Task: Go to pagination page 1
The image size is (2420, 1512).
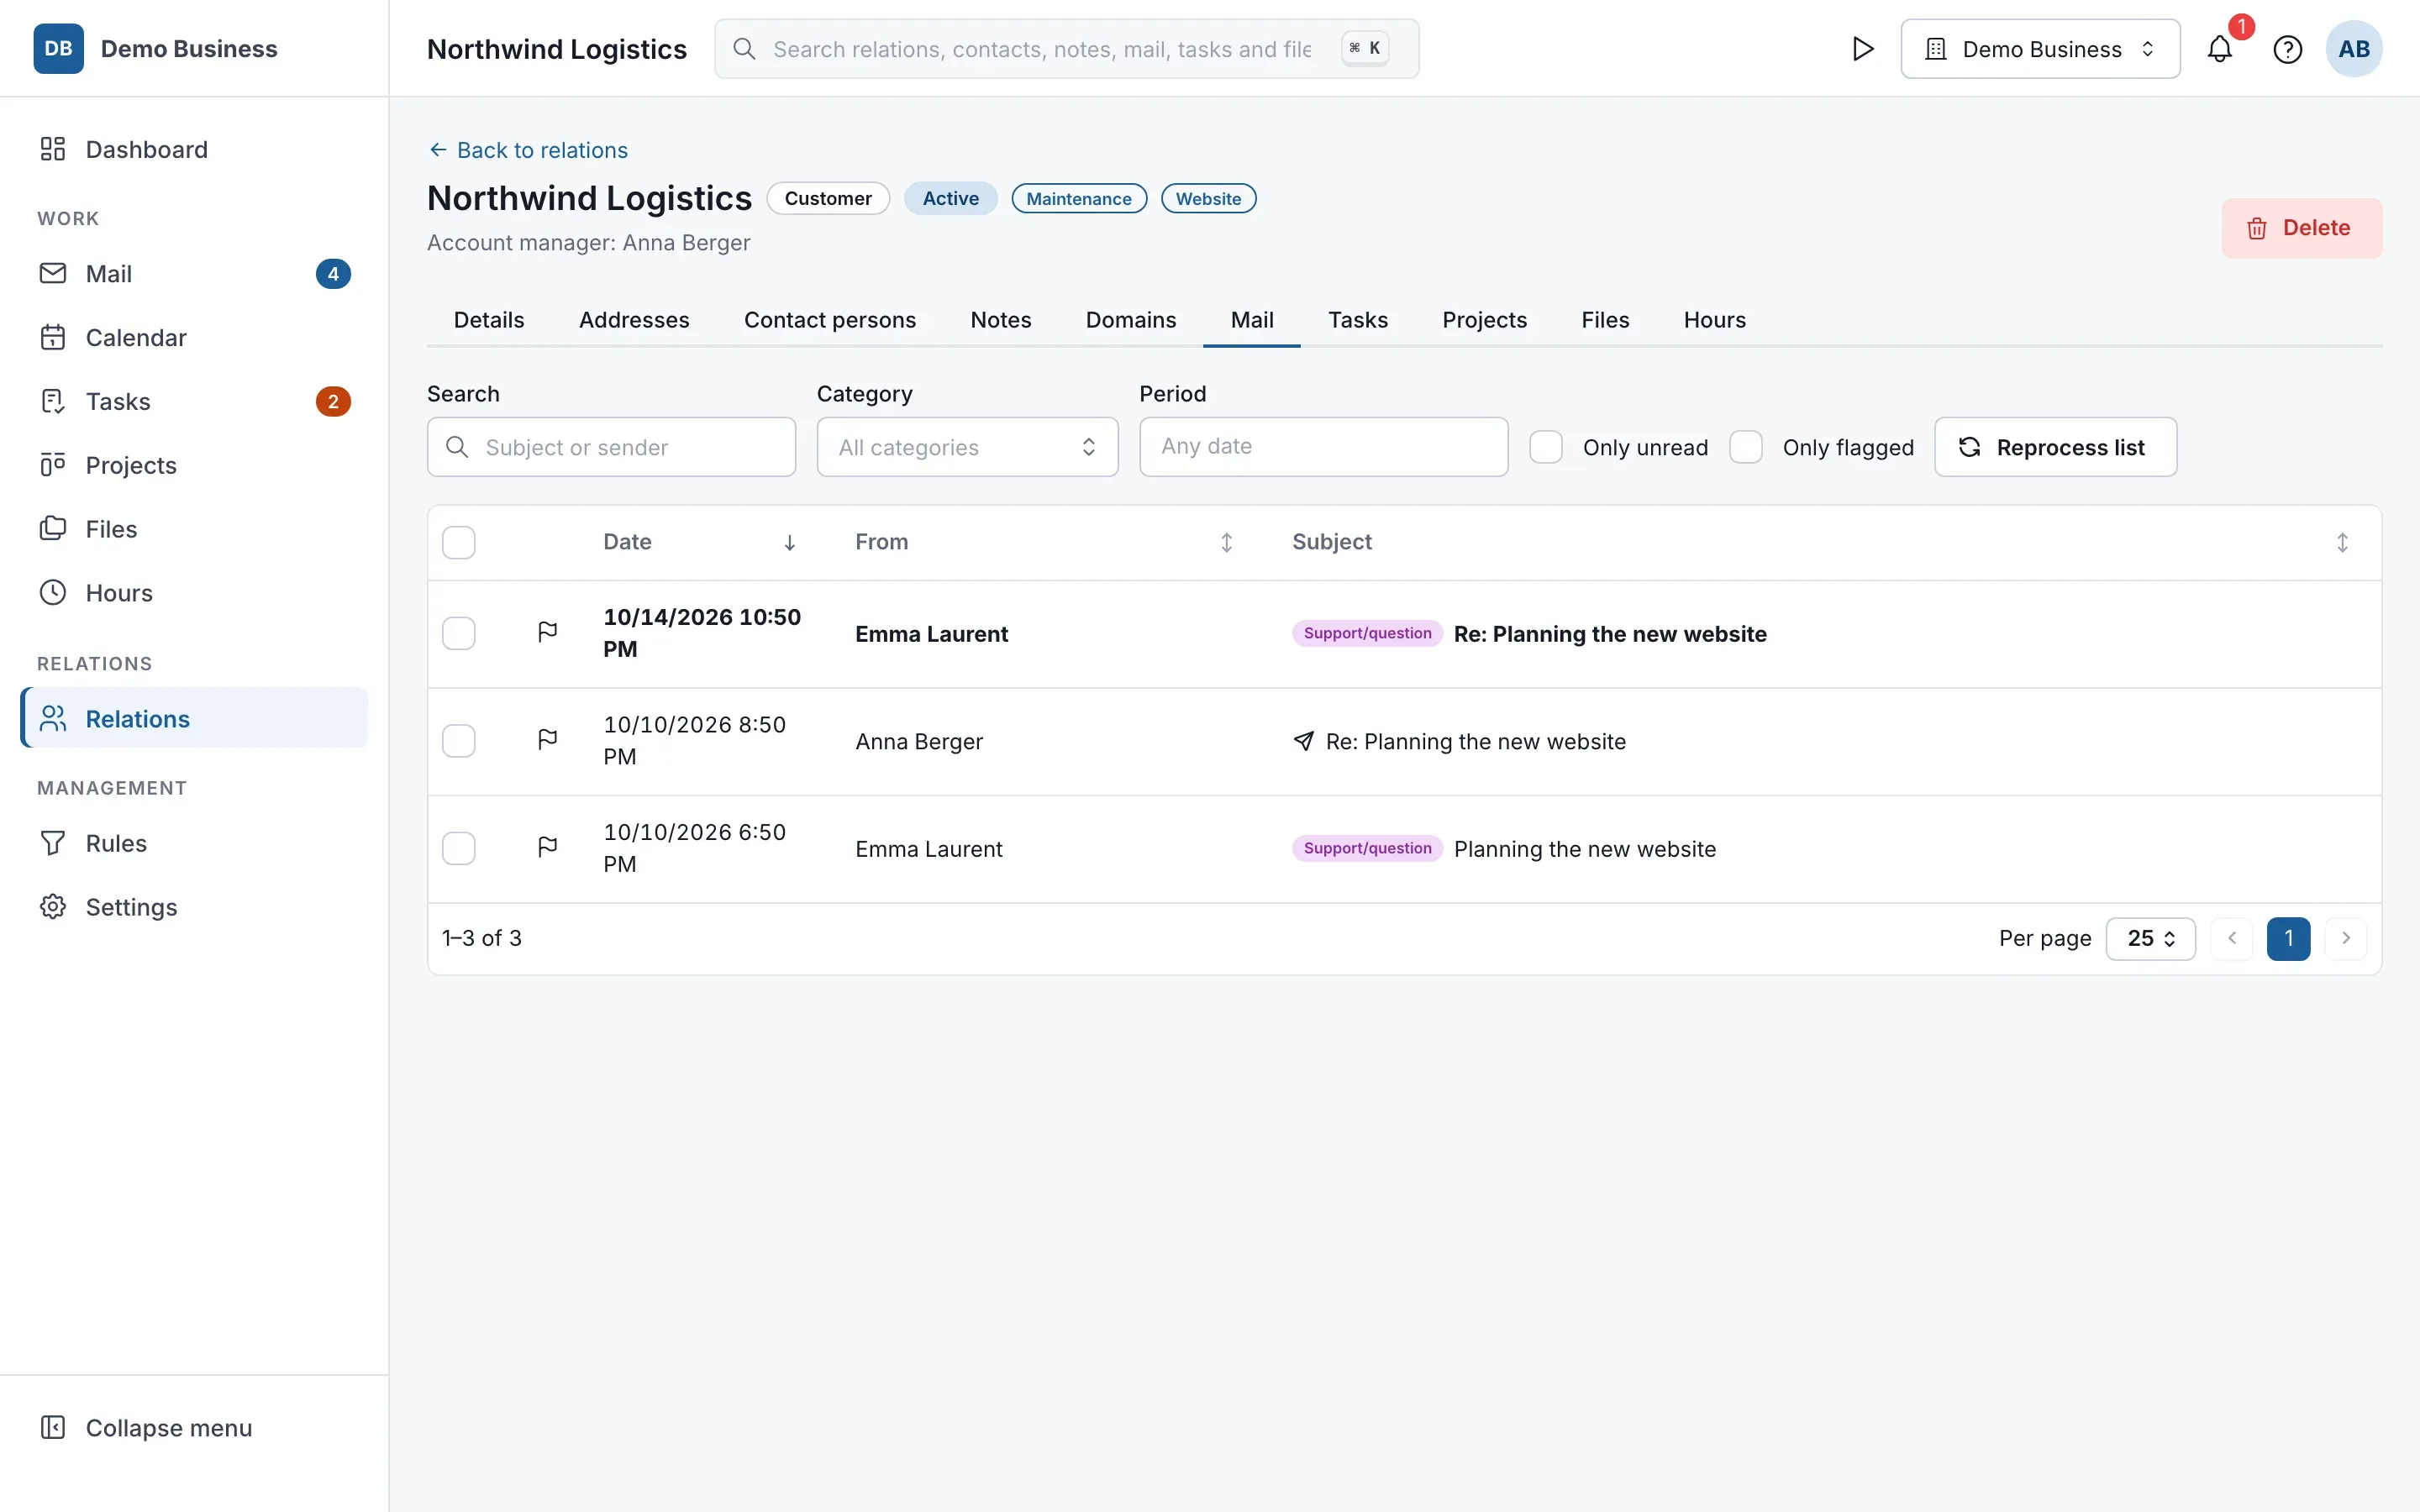Action: click(x=2288, y=938)
